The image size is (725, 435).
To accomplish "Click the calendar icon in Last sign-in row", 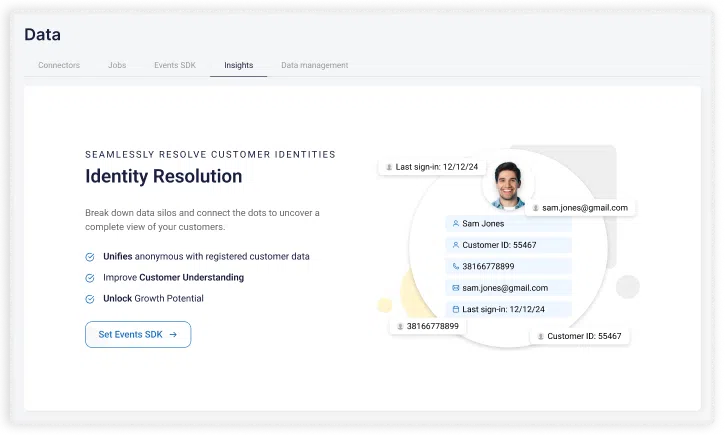I will (456, 309).
